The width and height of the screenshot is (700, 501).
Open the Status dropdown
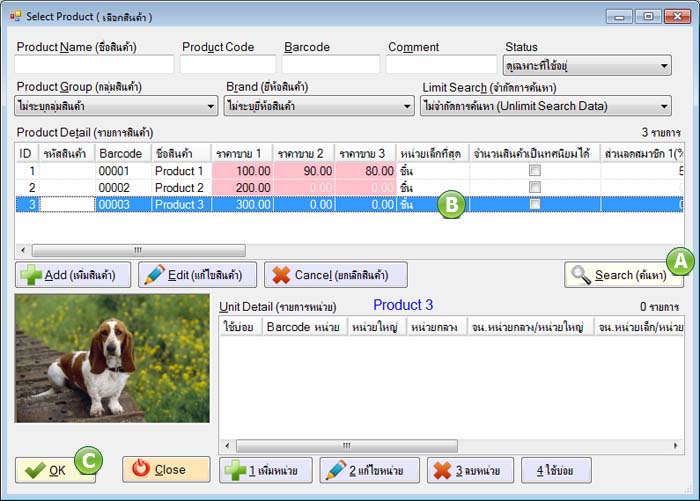(663, 67)
